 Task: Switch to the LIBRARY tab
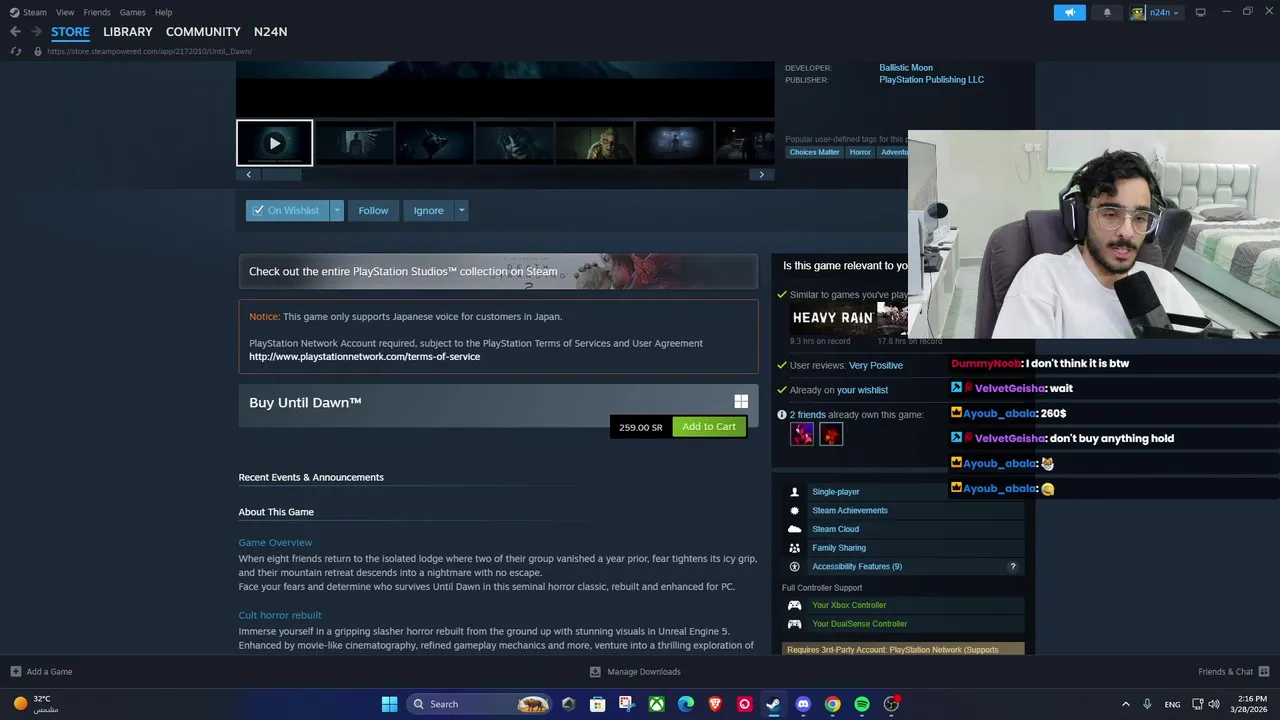click(x=128, y=32)
